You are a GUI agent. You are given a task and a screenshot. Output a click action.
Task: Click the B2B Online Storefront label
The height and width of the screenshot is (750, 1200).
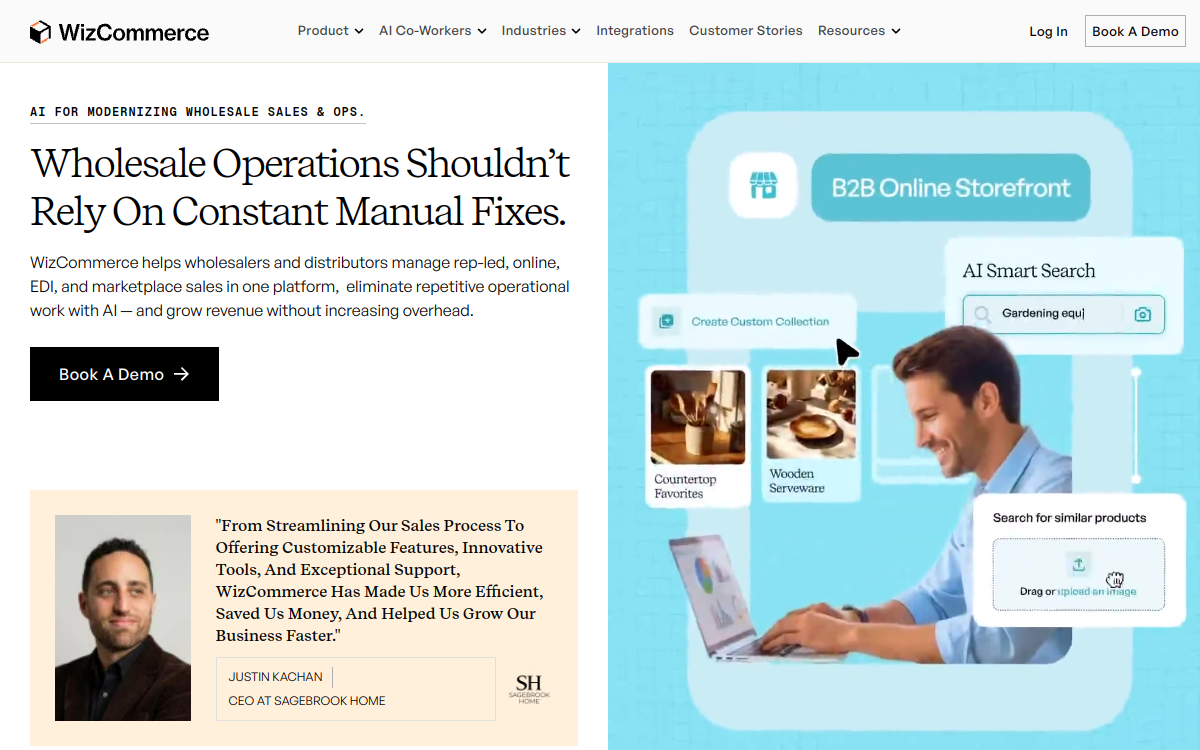[x=951, y=187]
